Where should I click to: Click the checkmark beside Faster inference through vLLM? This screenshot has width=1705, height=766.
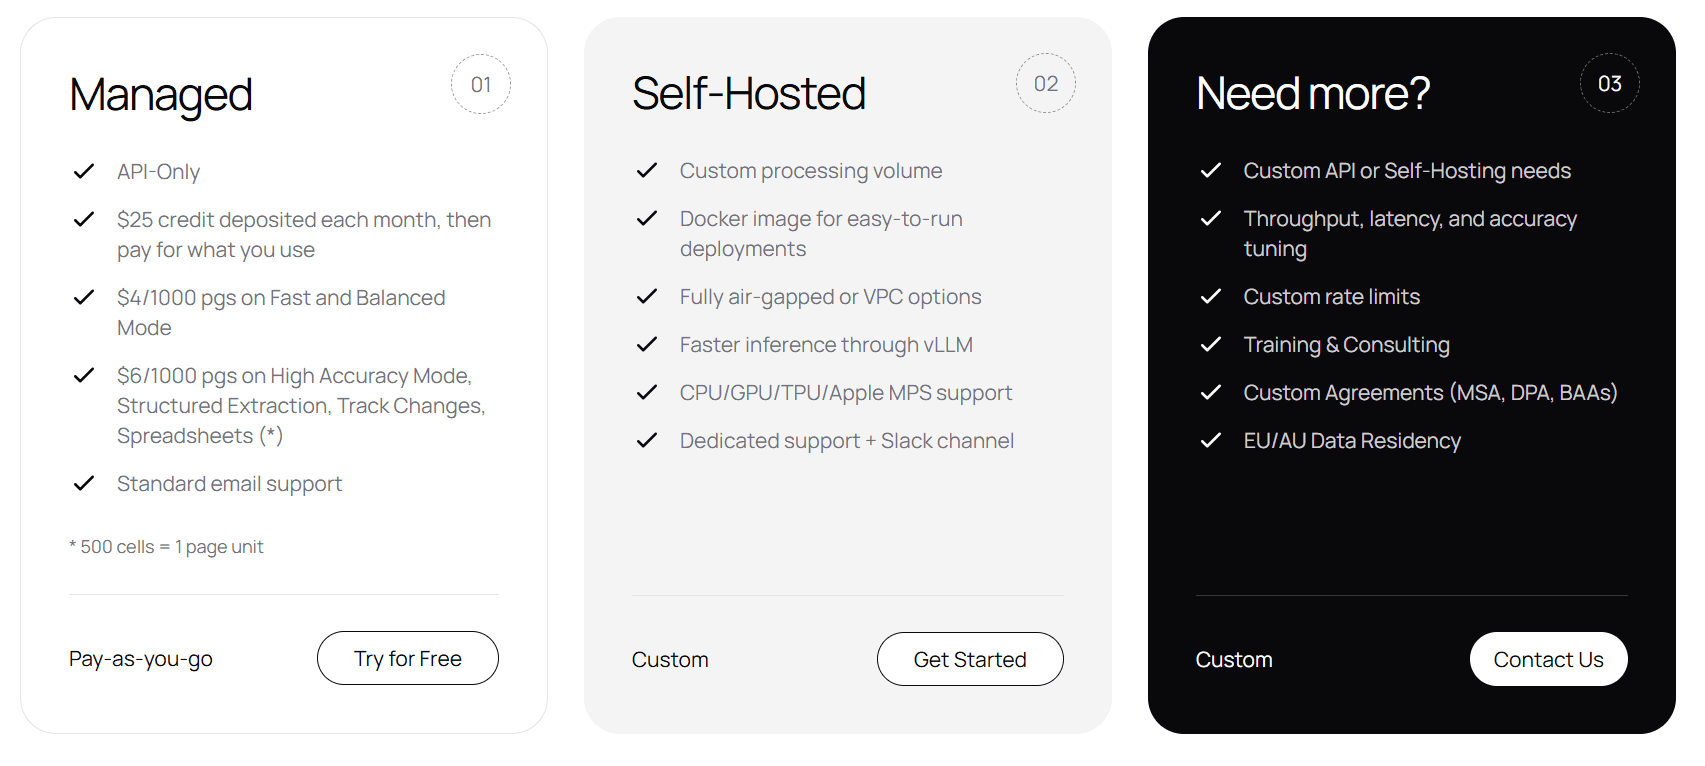click(647, 344)
